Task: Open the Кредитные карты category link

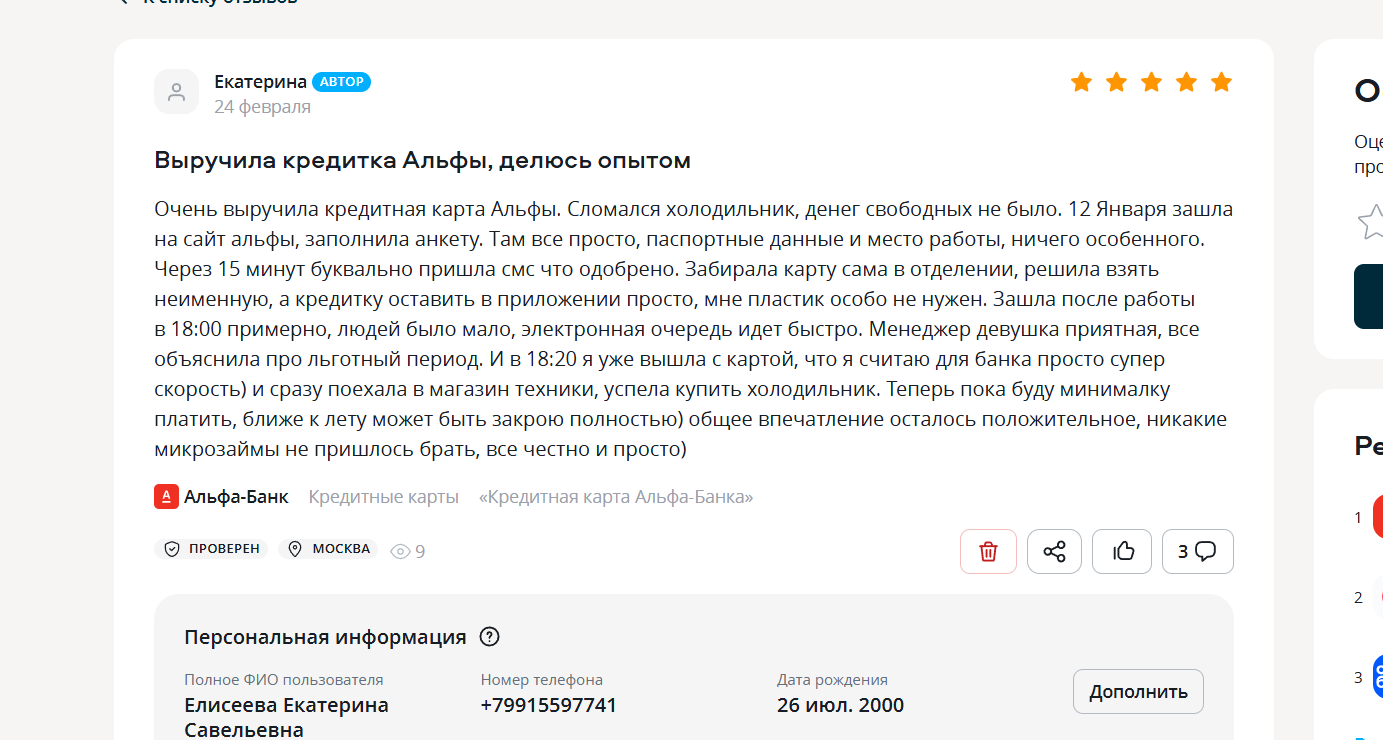Action: 383,497
